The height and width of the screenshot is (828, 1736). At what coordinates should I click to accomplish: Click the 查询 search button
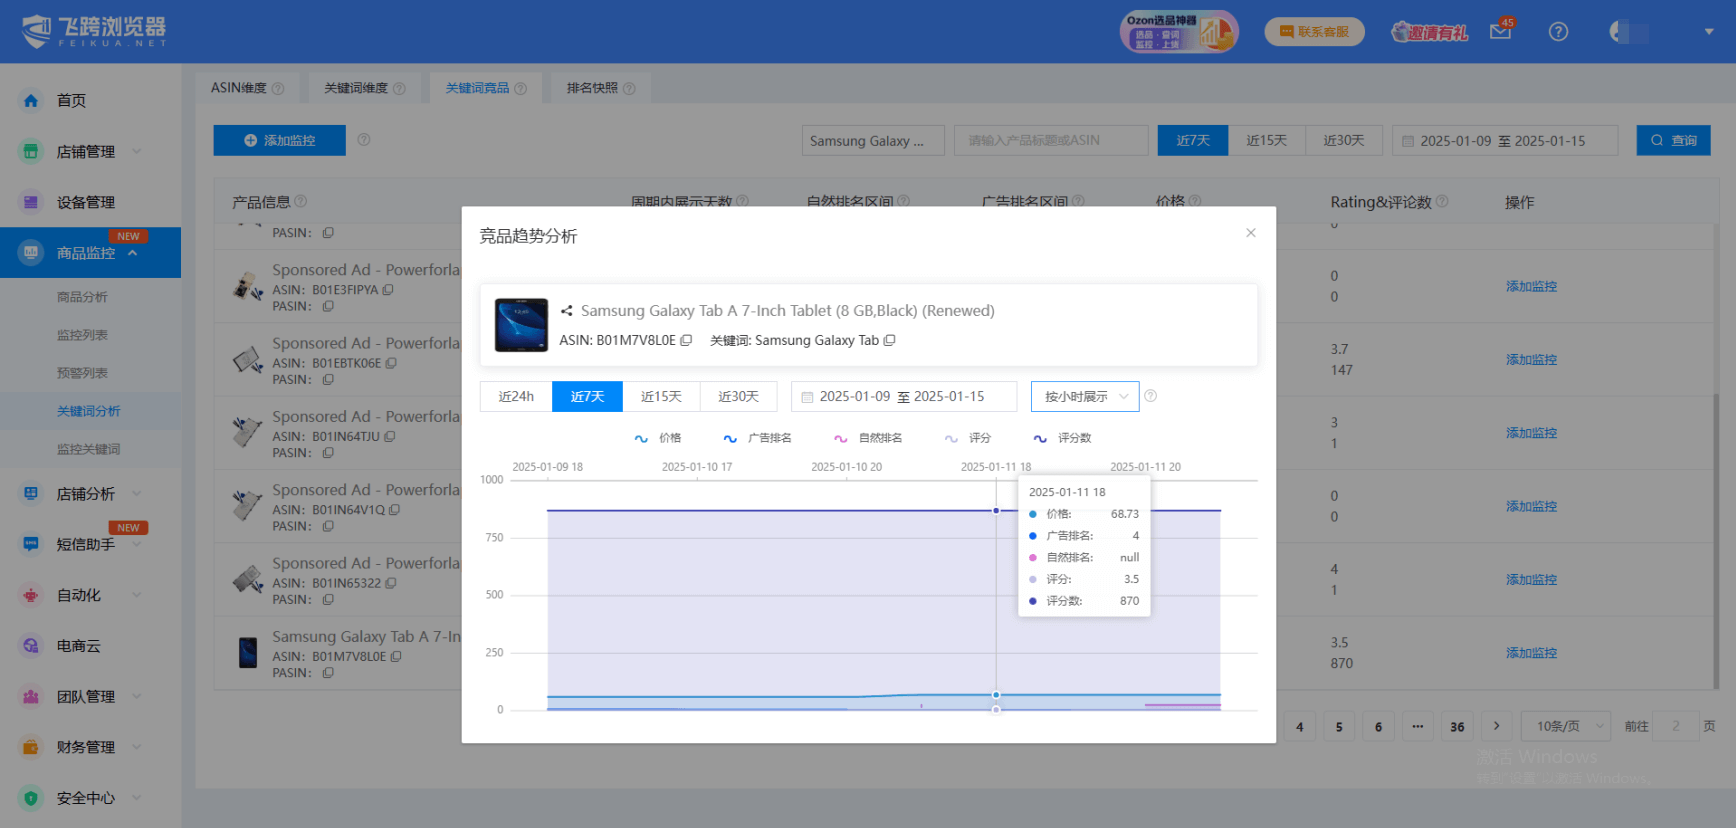(x=1673, y=141)
